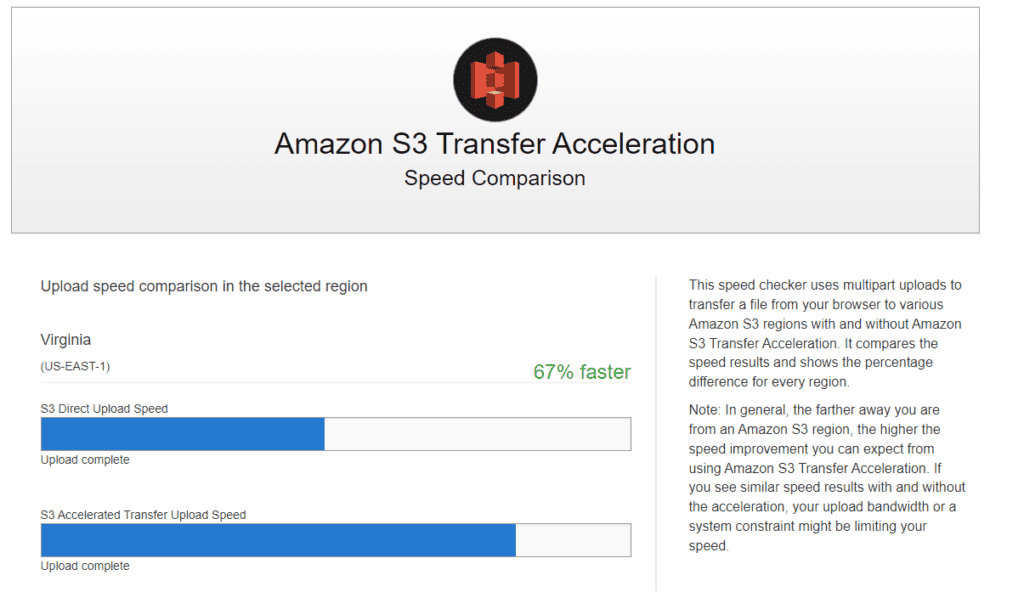Click the "Speed Comparison" subtitle
Screen dimensions: 1024x592
tap(494, 178)
